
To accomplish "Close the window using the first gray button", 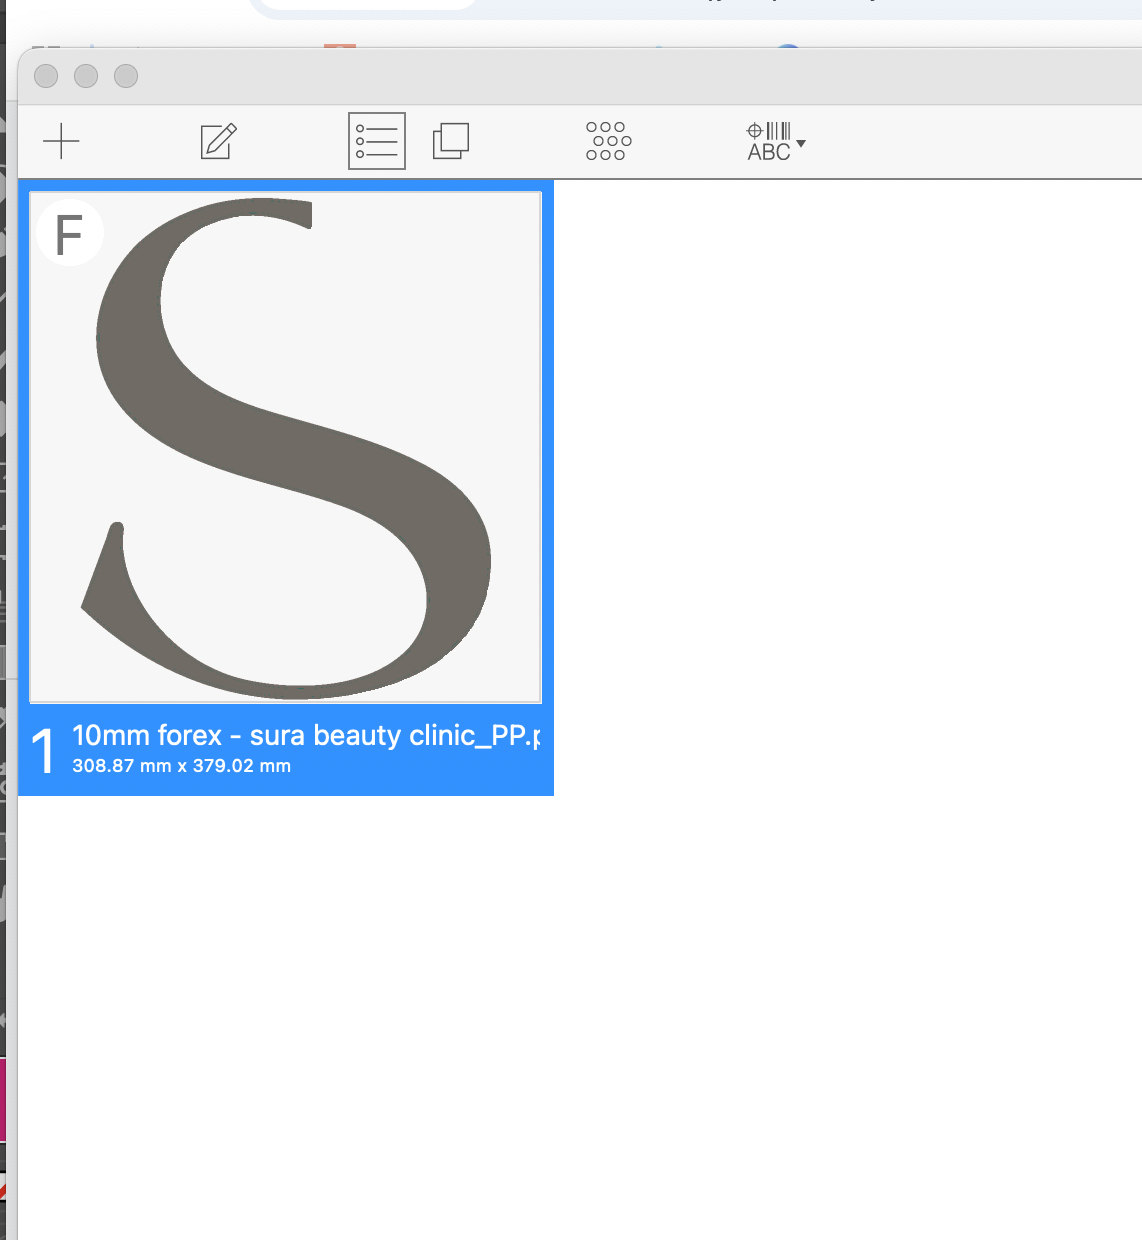I will click(x=46, y=76).
